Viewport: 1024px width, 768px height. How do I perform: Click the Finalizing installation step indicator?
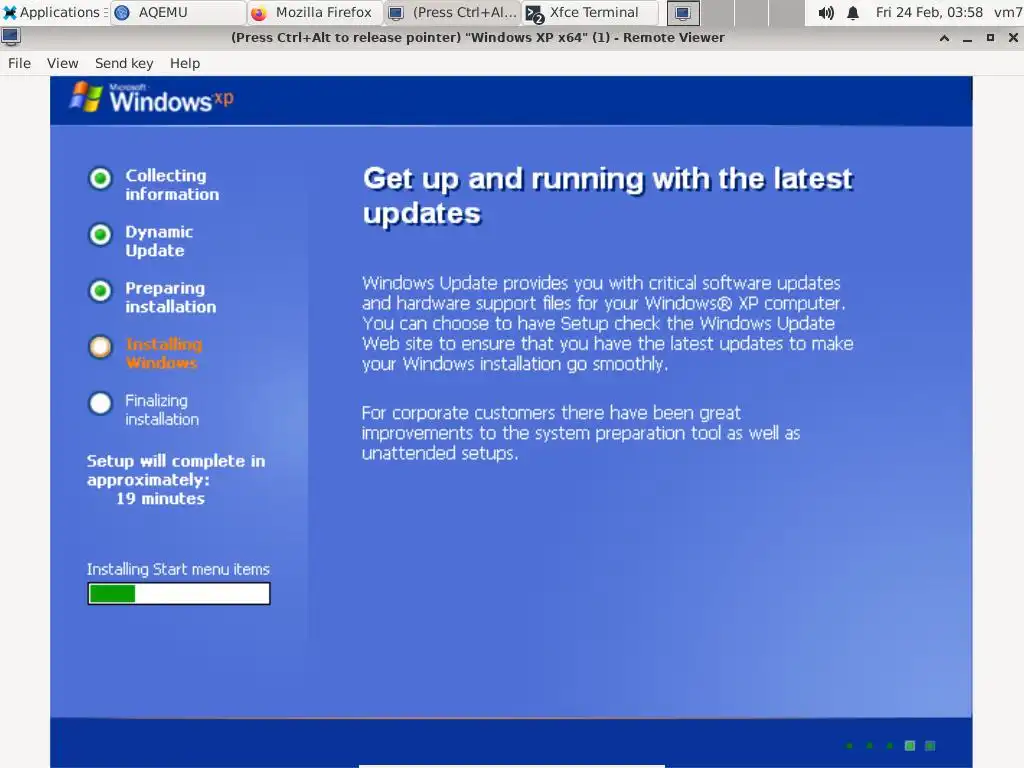[101, 403]
